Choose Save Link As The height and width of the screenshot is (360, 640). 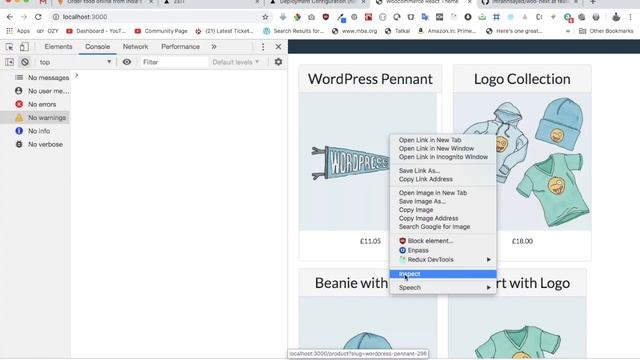click(443, 171)
